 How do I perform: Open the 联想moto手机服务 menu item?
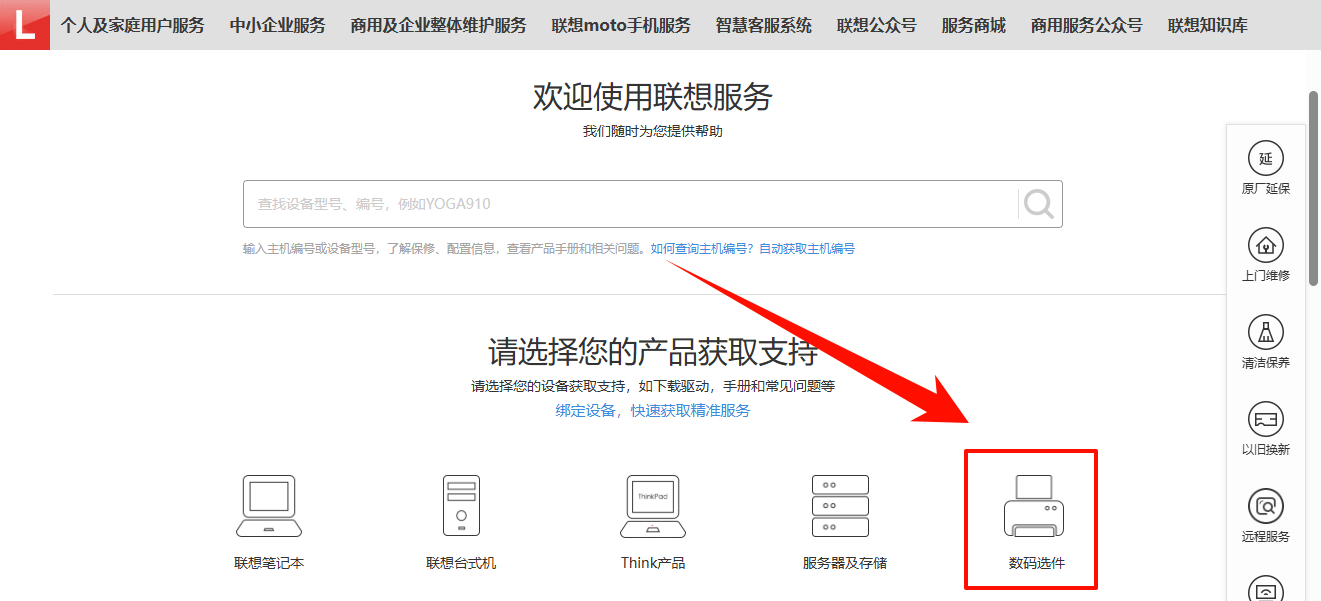pos(619,25)
